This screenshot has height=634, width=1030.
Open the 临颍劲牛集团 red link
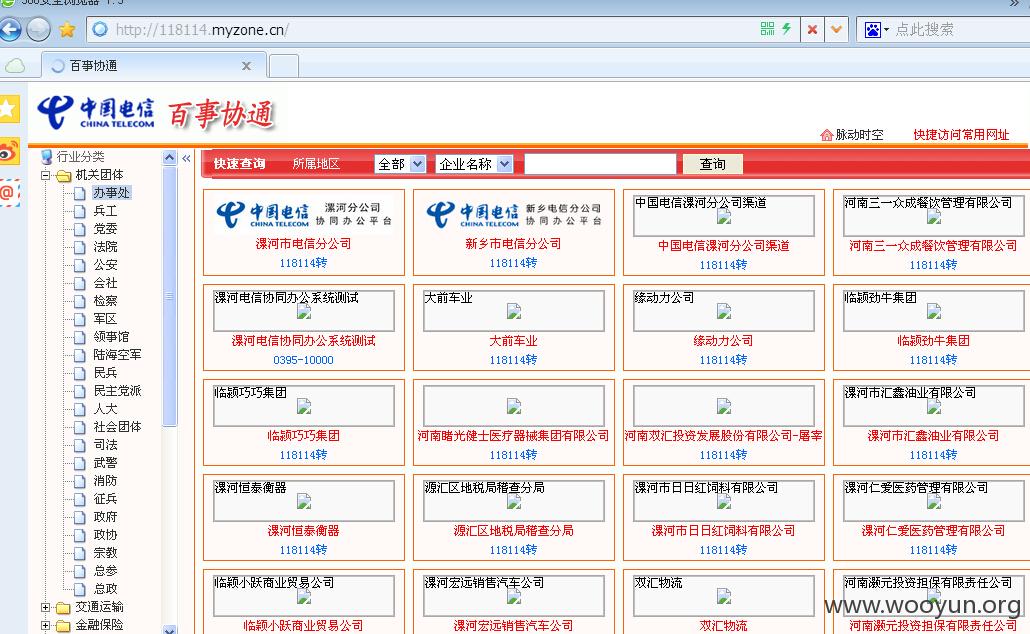[933, 341]
